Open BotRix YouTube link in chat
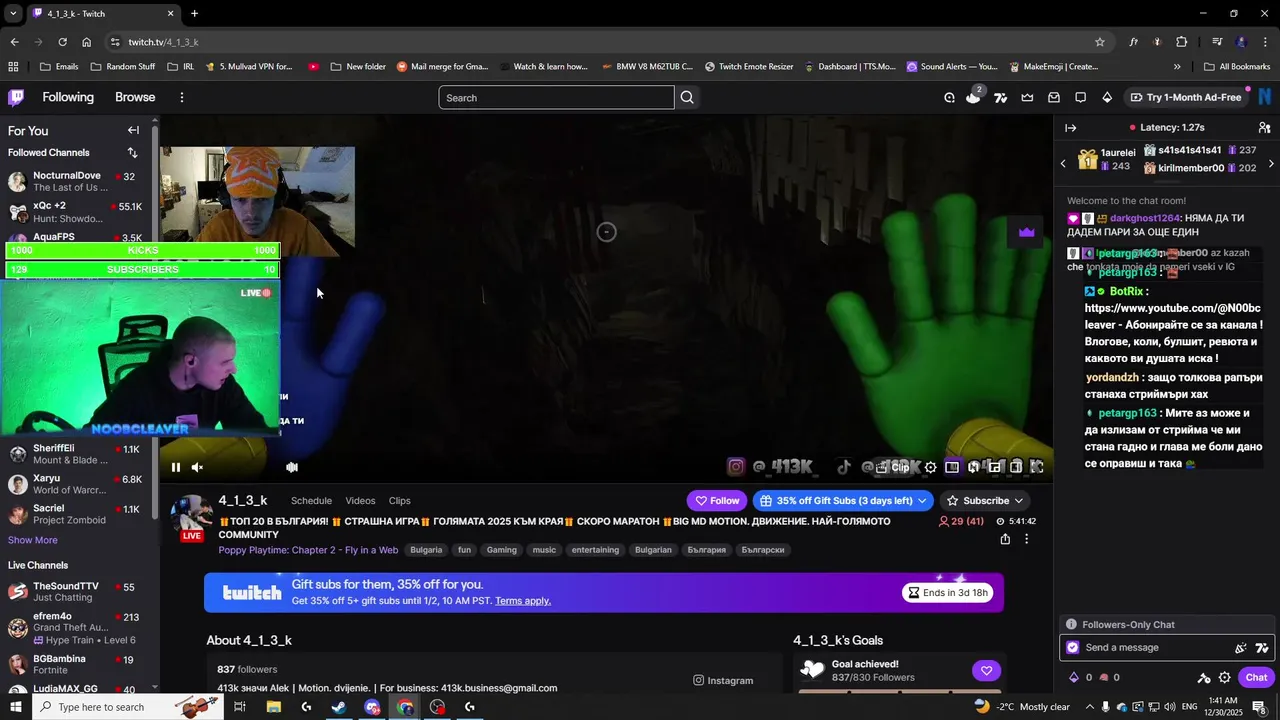 pyautogui.click(x=1172, y=316)
